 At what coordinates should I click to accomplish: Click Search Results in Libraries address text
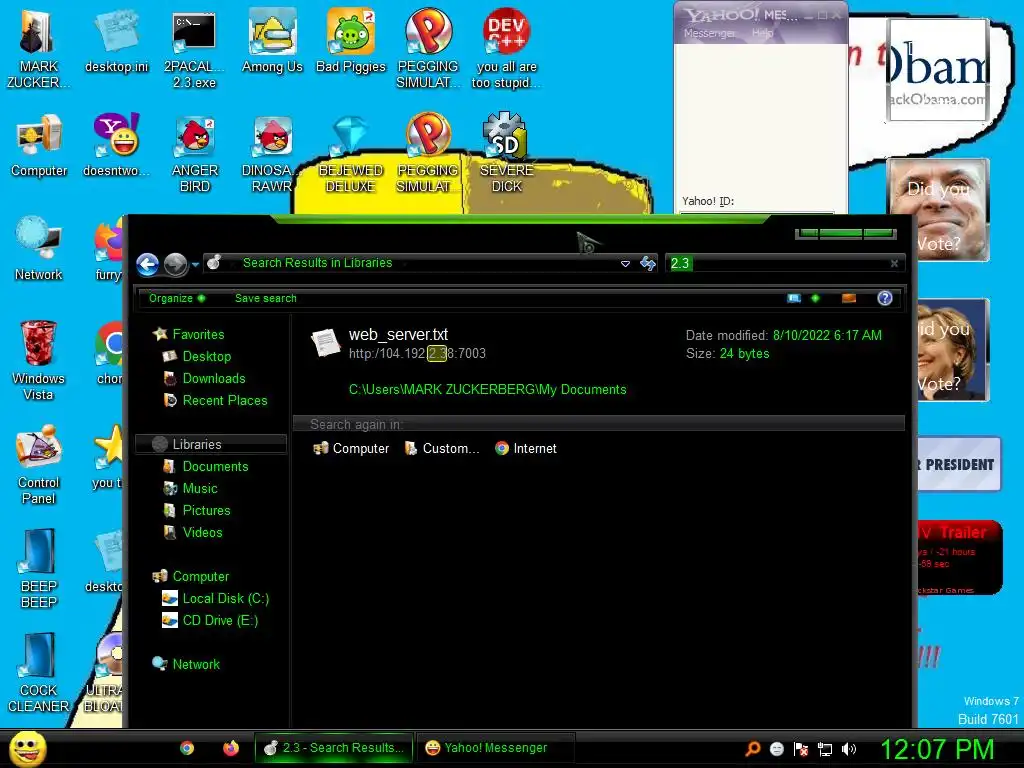coord(317,263)
